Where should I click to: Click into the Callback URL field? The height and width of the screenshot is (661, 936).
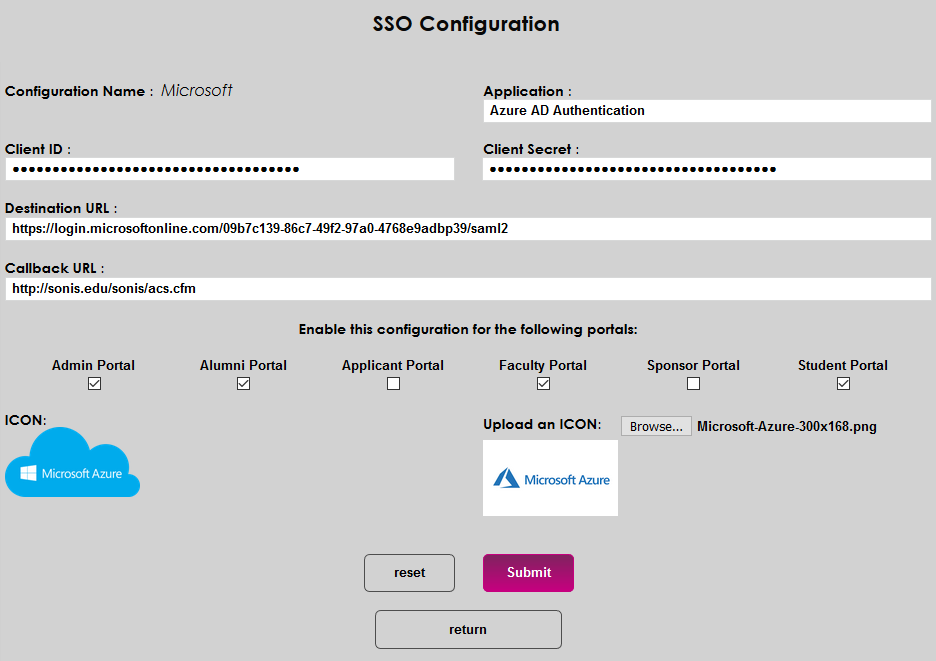point(468,289)
